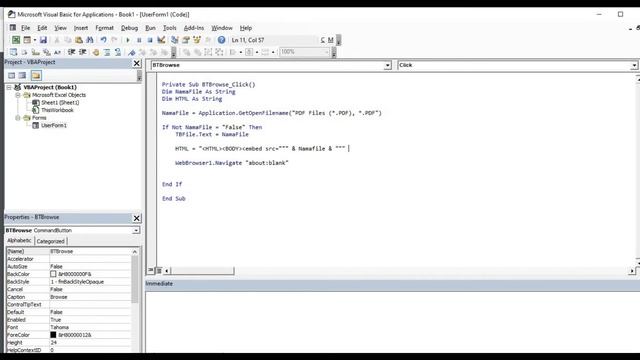The width and height of the screenshot is (640, 360).
Task: Open Visual Basic Help question-mark icon
Action: [x=221, y=40]
